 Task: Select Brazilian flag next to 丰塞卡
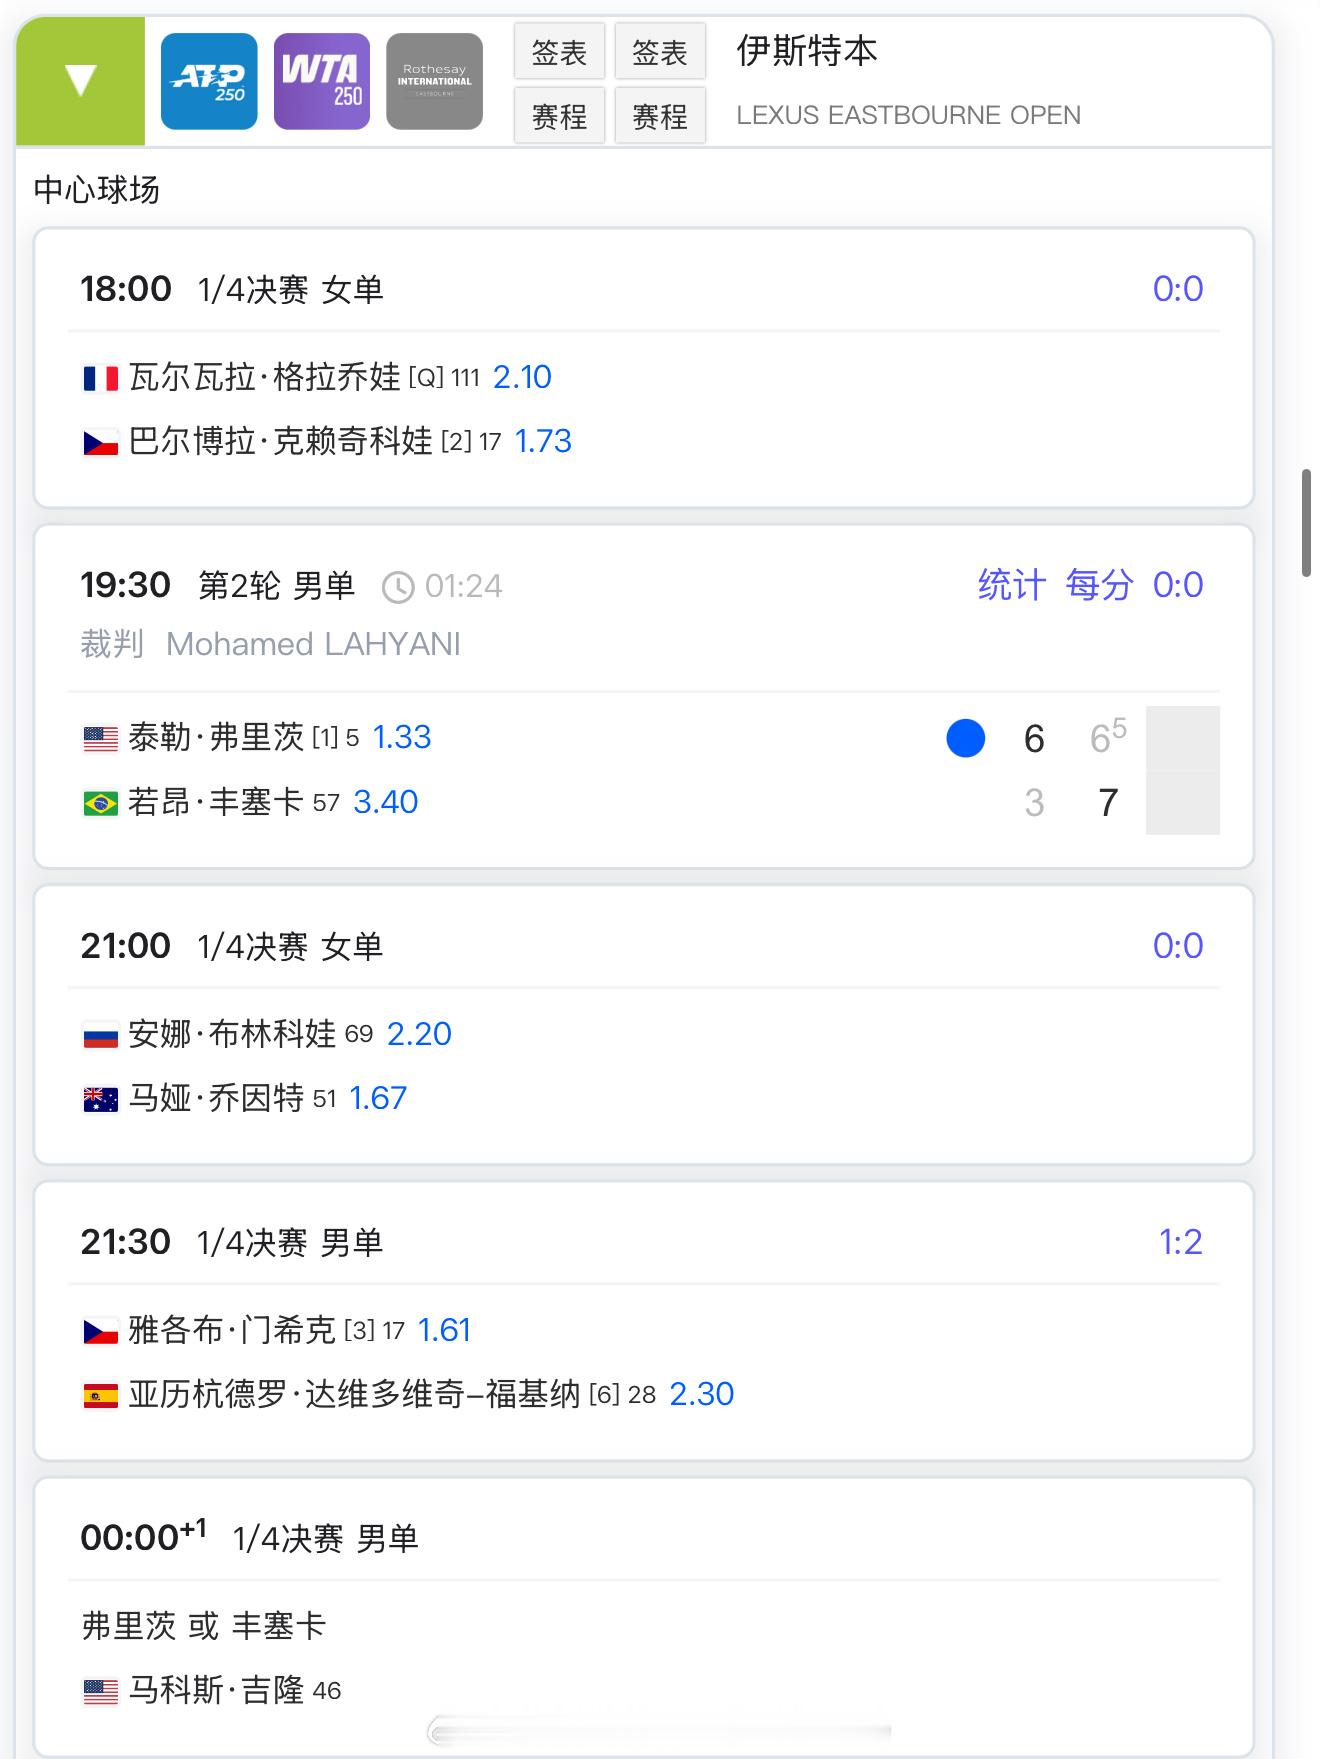click(100, 803)
